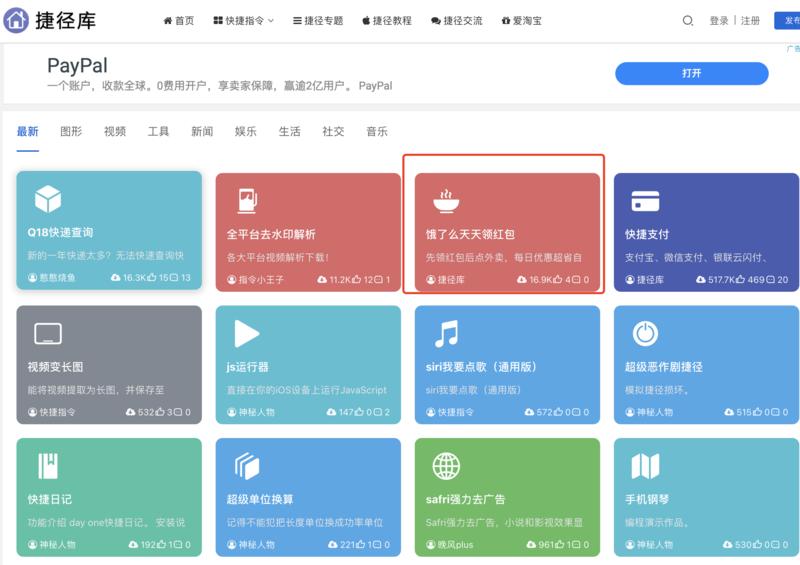Open 爱淘宝 in the navigation
Screen dimensions: 800x565
pos(521,21)
